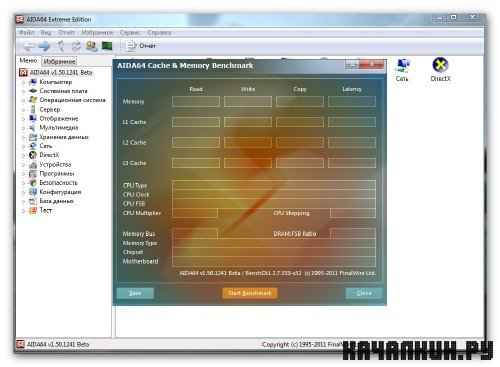500x367 pixels.
Task: Click the blue forward arrow toolbar icon
Action: [x=44, y=46]
